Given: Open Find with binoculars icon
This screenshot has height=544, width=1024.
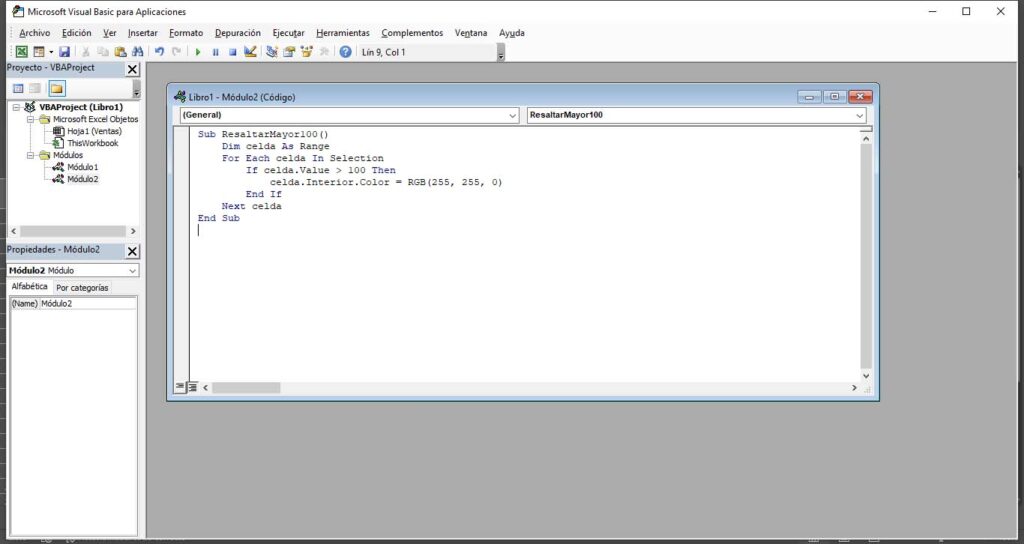Looking at the screenshot, I should click(137, 52).
